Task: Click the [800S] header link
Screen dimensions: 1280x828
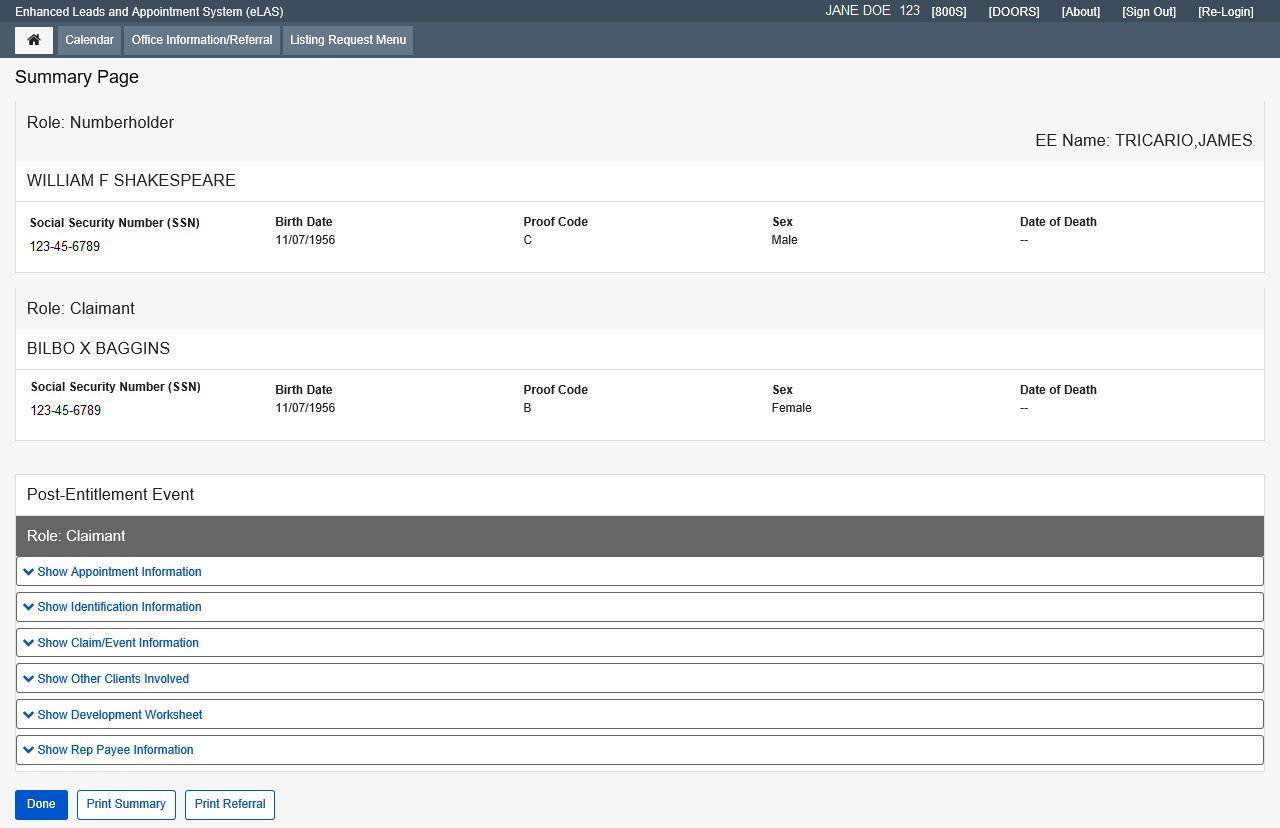Action: tap(948, 12)
